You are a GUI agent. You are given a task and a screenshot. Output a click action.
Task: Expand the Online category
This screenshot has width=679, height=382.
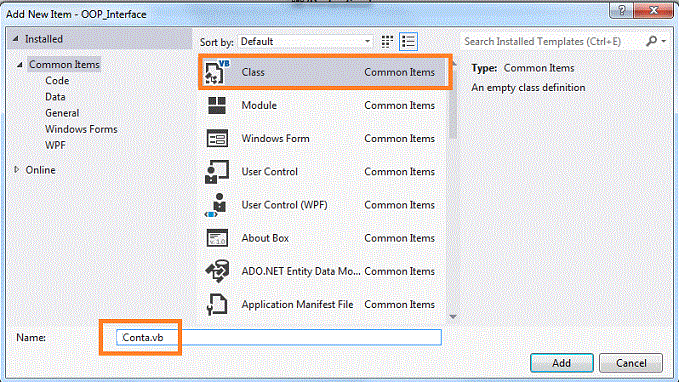click(x=16, y=170)
